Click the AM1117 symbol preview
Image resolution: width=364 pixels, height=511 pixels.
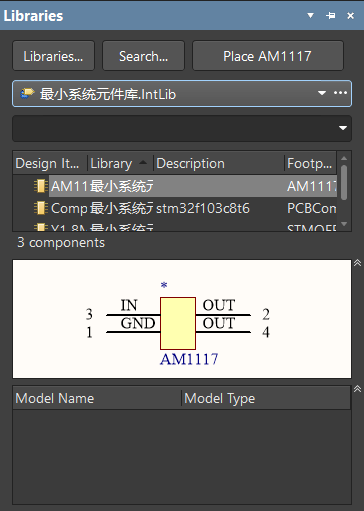[x=182, y=319]
